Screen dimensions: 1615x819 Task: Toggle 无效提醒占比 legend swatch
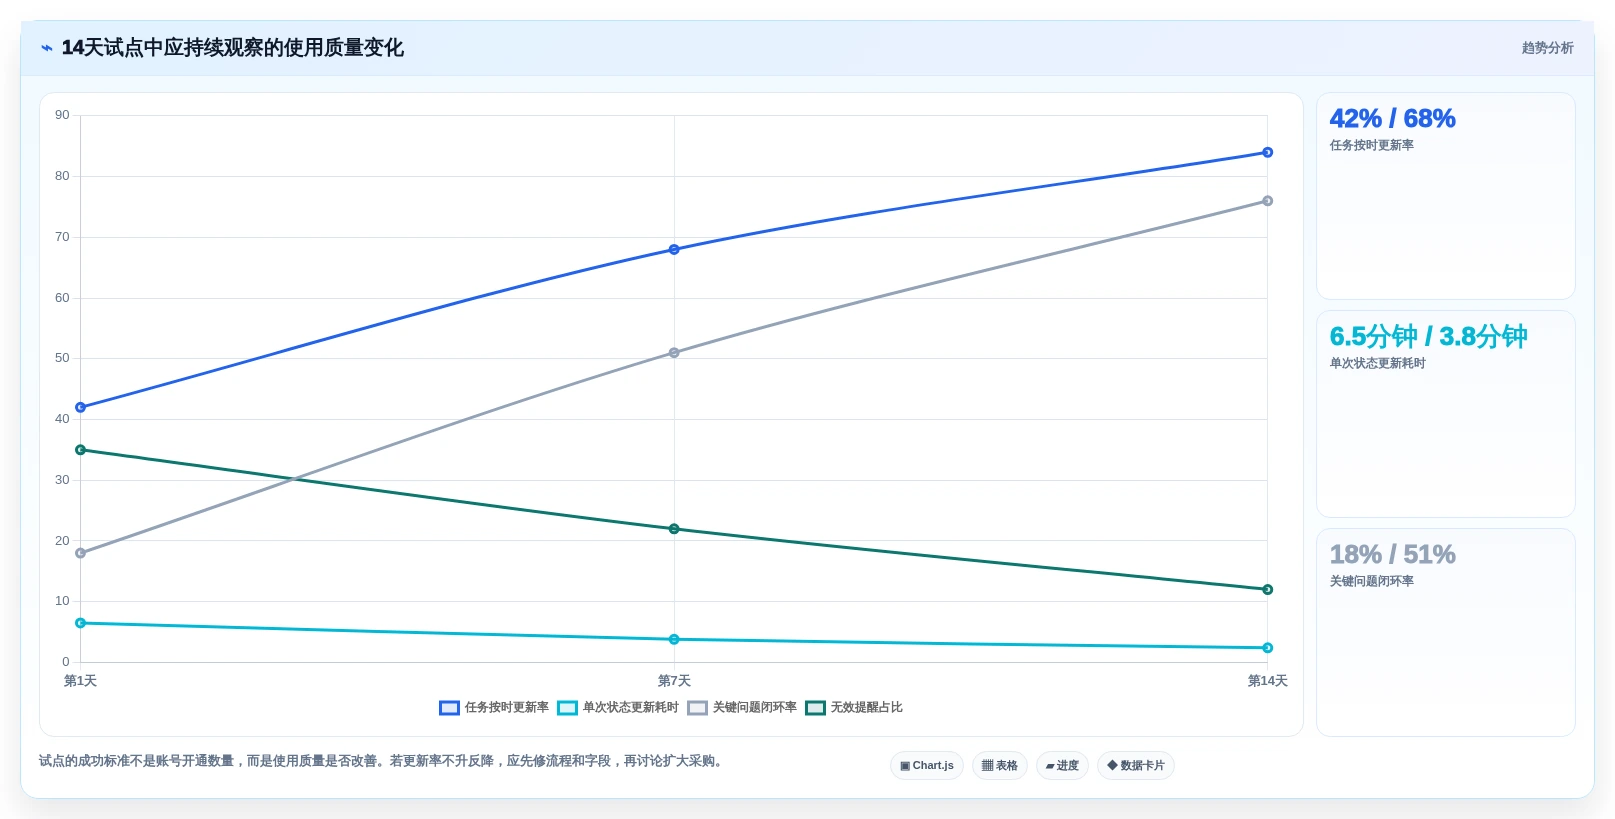click(815, 708)
